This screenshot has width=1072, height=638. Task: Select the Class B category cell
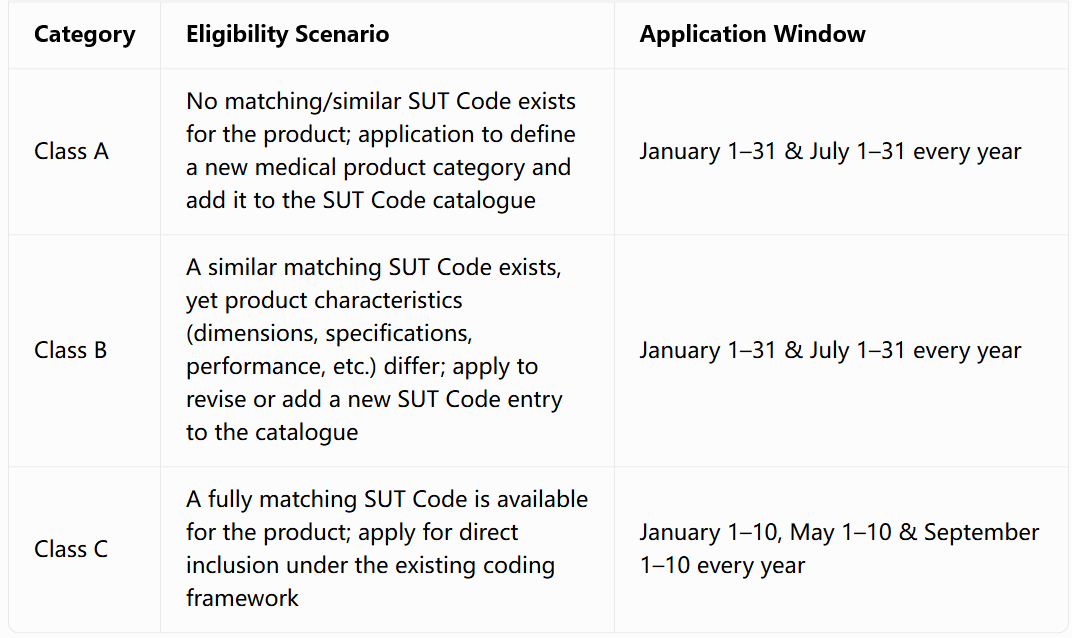click(x=85, y=350)
